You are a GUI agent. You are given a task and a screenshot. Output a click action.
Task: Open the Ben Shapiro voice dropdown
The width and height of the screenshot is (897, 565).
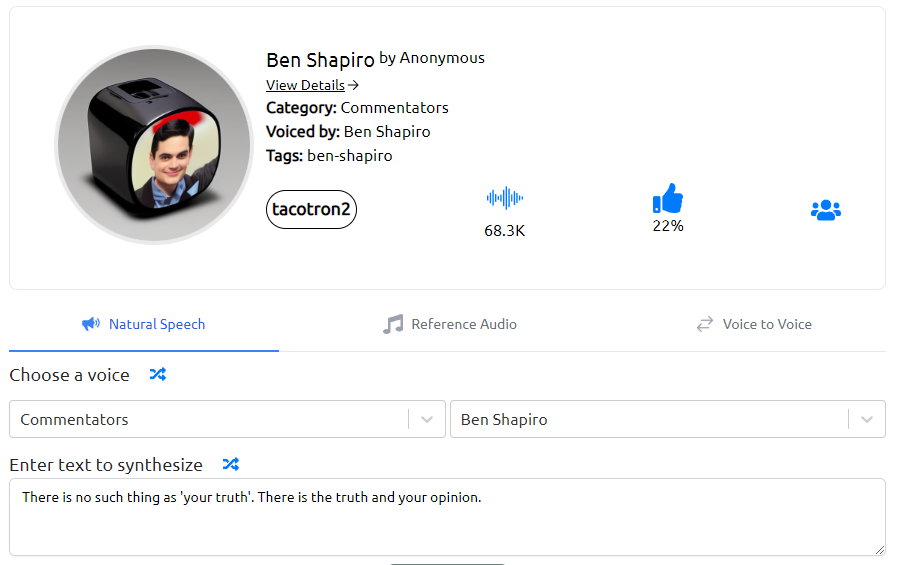point(668,419)
